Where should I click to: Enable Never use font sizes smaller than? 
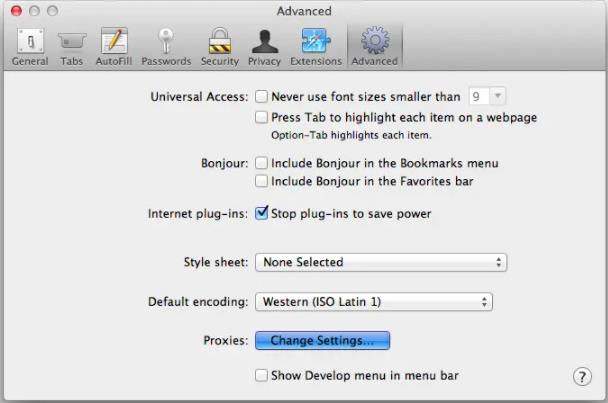(x=261, y=96)
